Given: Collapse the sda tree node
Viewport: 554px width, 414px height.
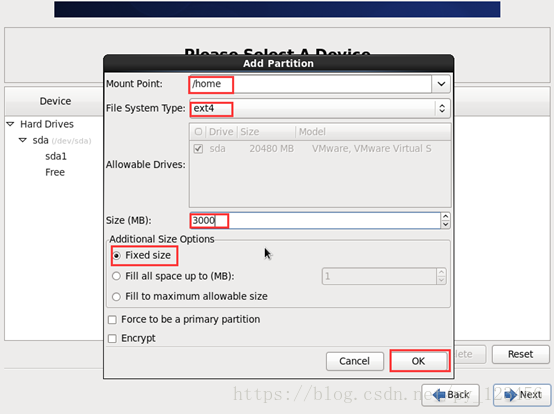Looking at the screenshot, I should click(x=23, y=140).
